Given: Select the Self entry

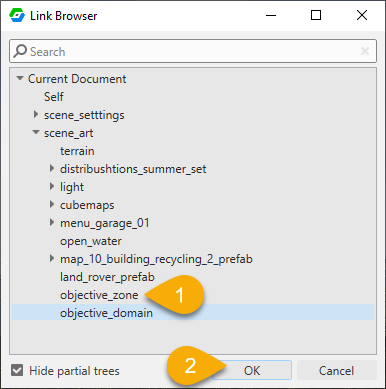Looking at the screenshot, I should 54,97.
